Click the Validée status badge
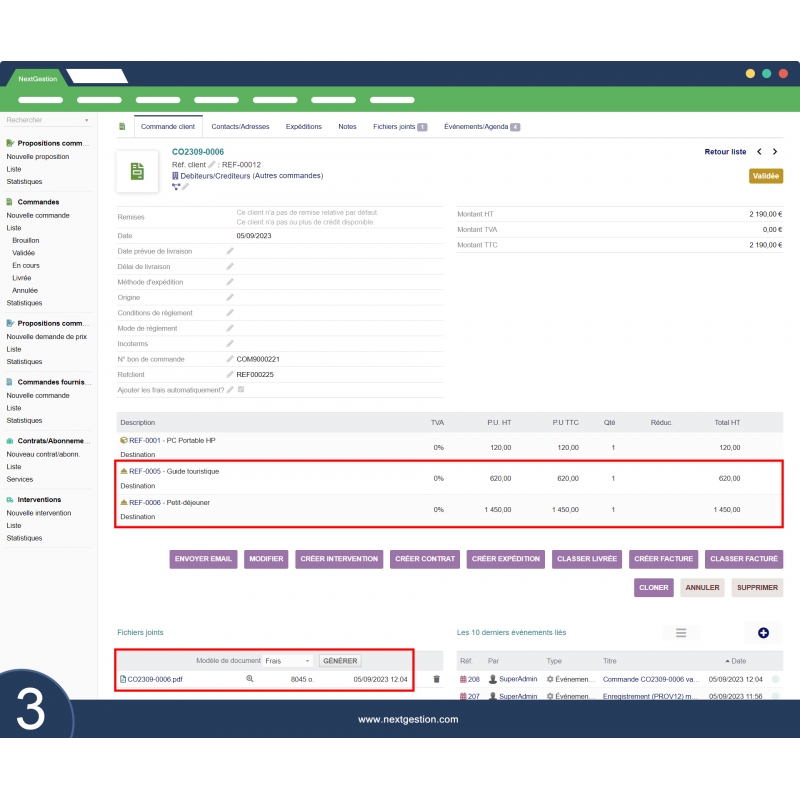Viewport: 800px width, 800px height. click(x=765, y=176)
